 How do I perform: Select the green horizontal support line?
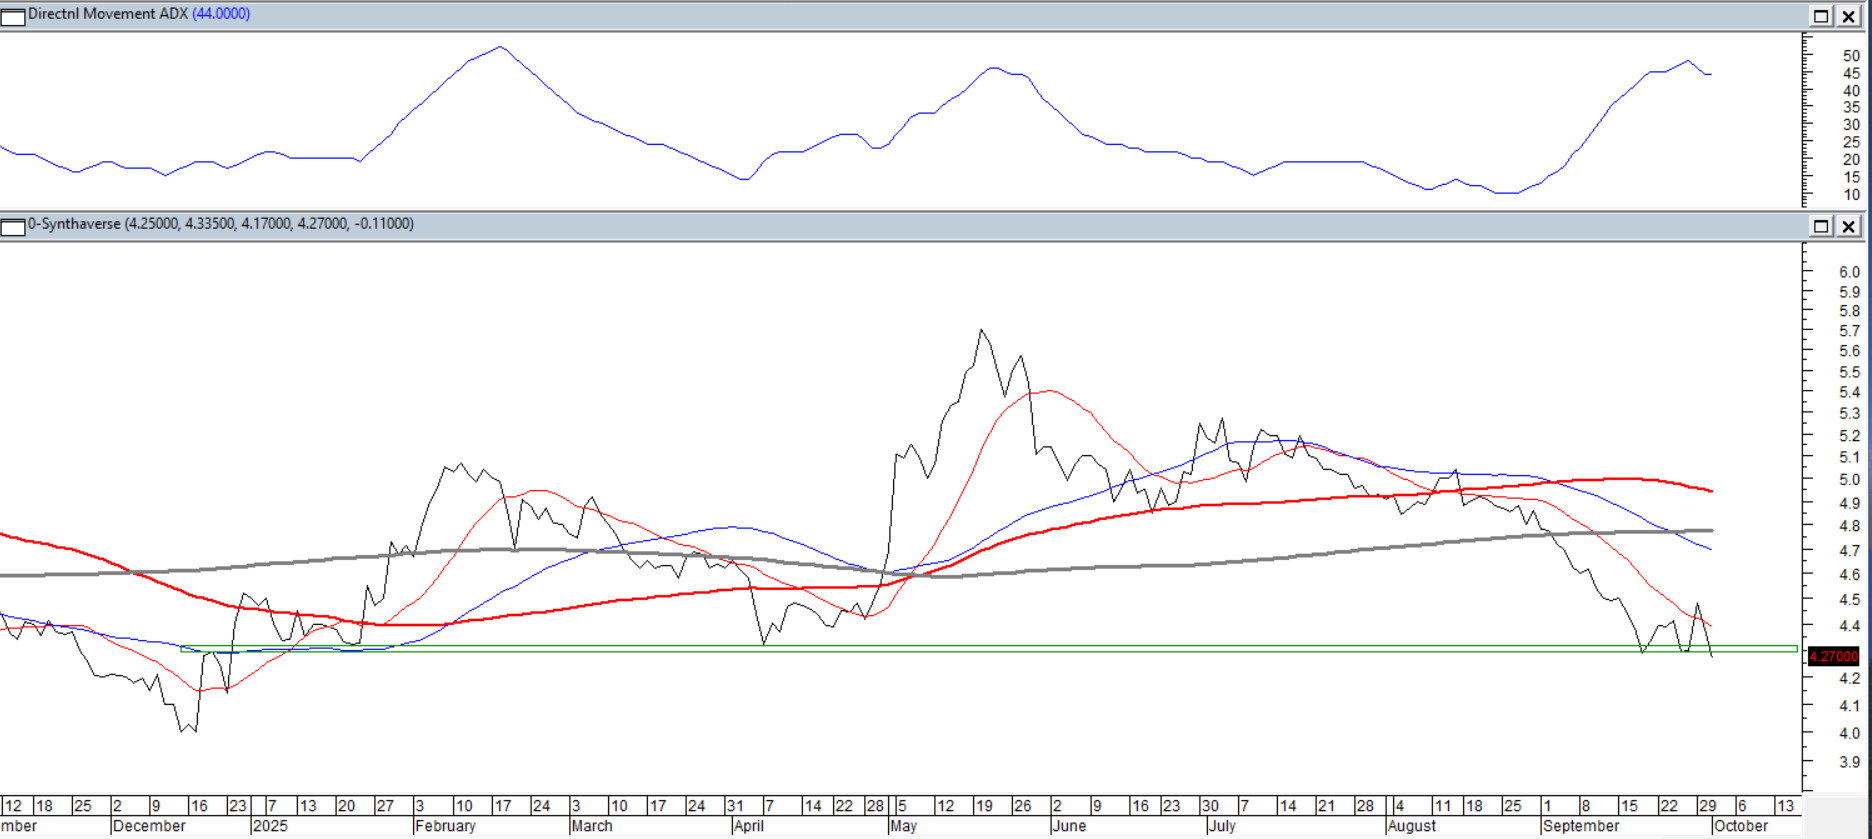(x=1000, y=649)
